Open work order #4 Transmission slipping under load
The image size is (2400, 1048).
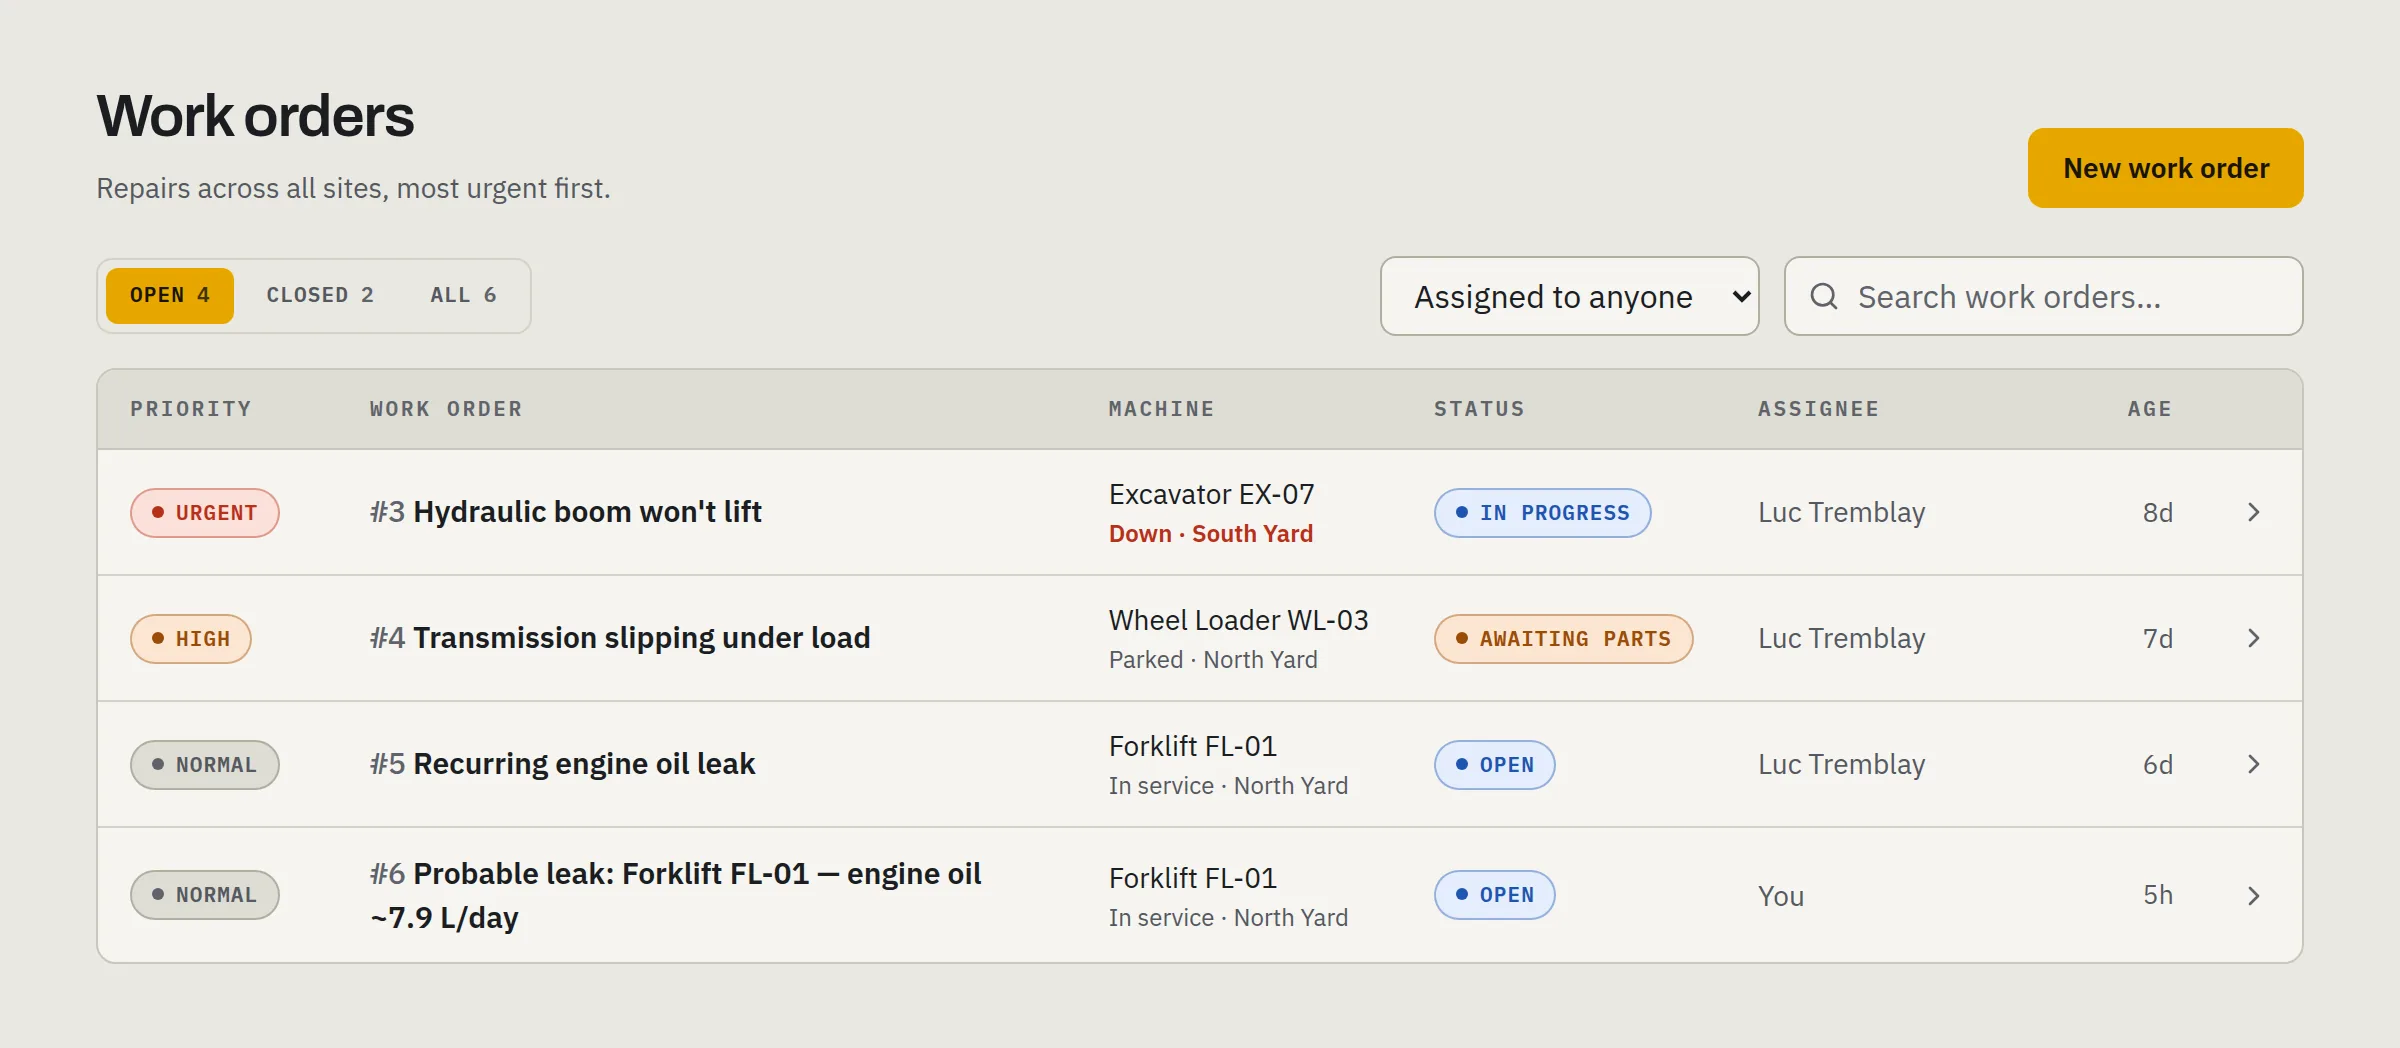point(620,638)
